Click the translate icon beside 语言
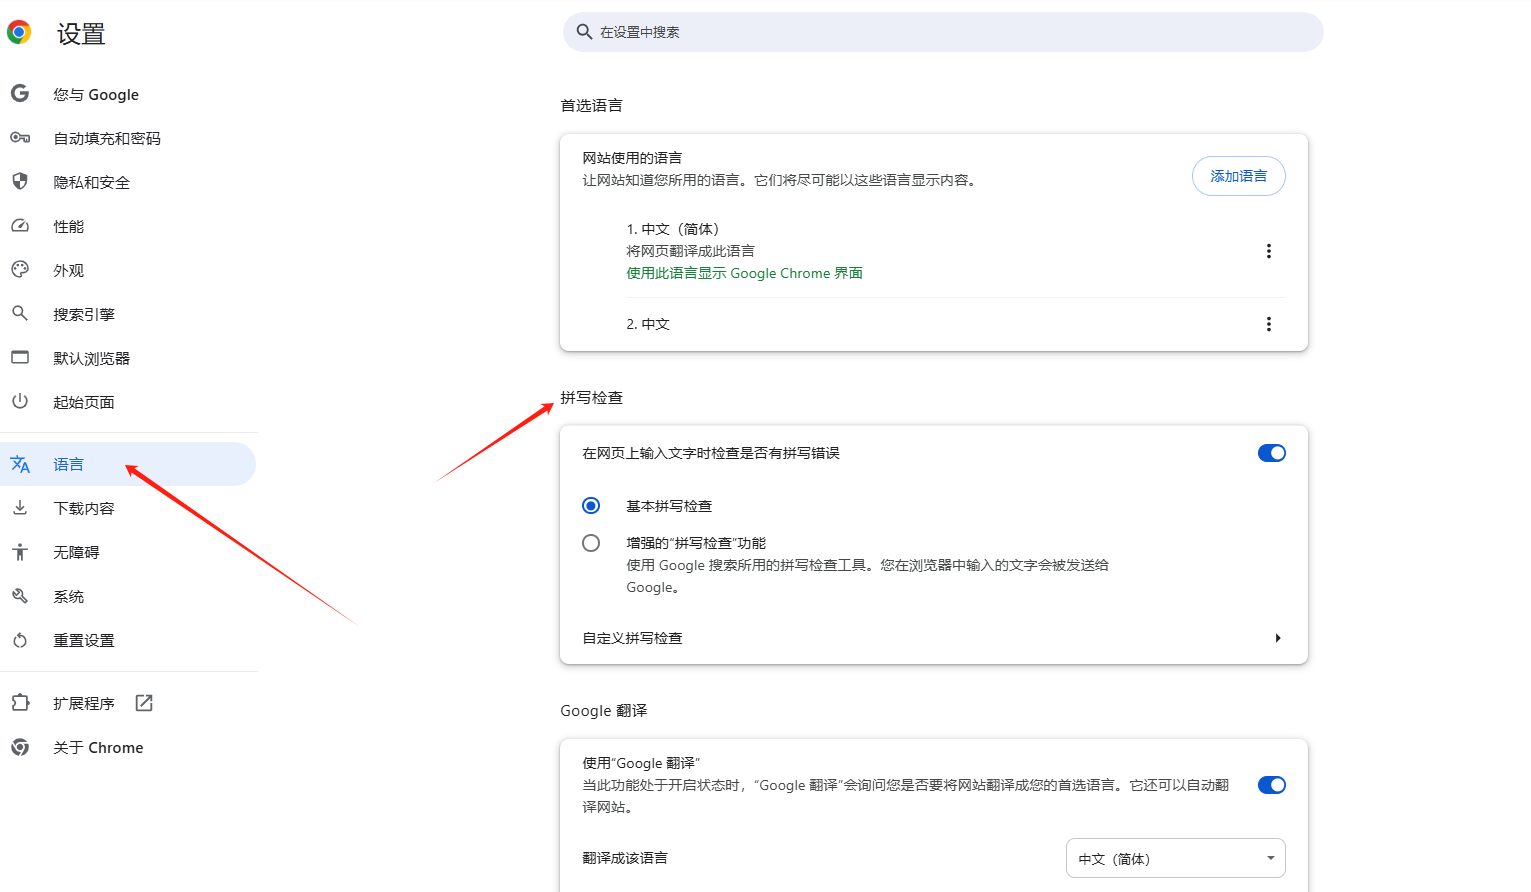This screenshot has width=1531, height=892. click(x=20, y=464)
